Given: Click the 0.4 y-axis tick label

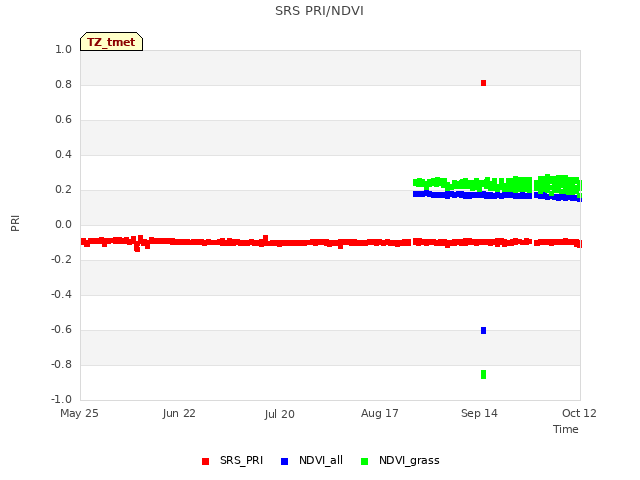Looking at the screenshot, I should (x=63, y=154).
